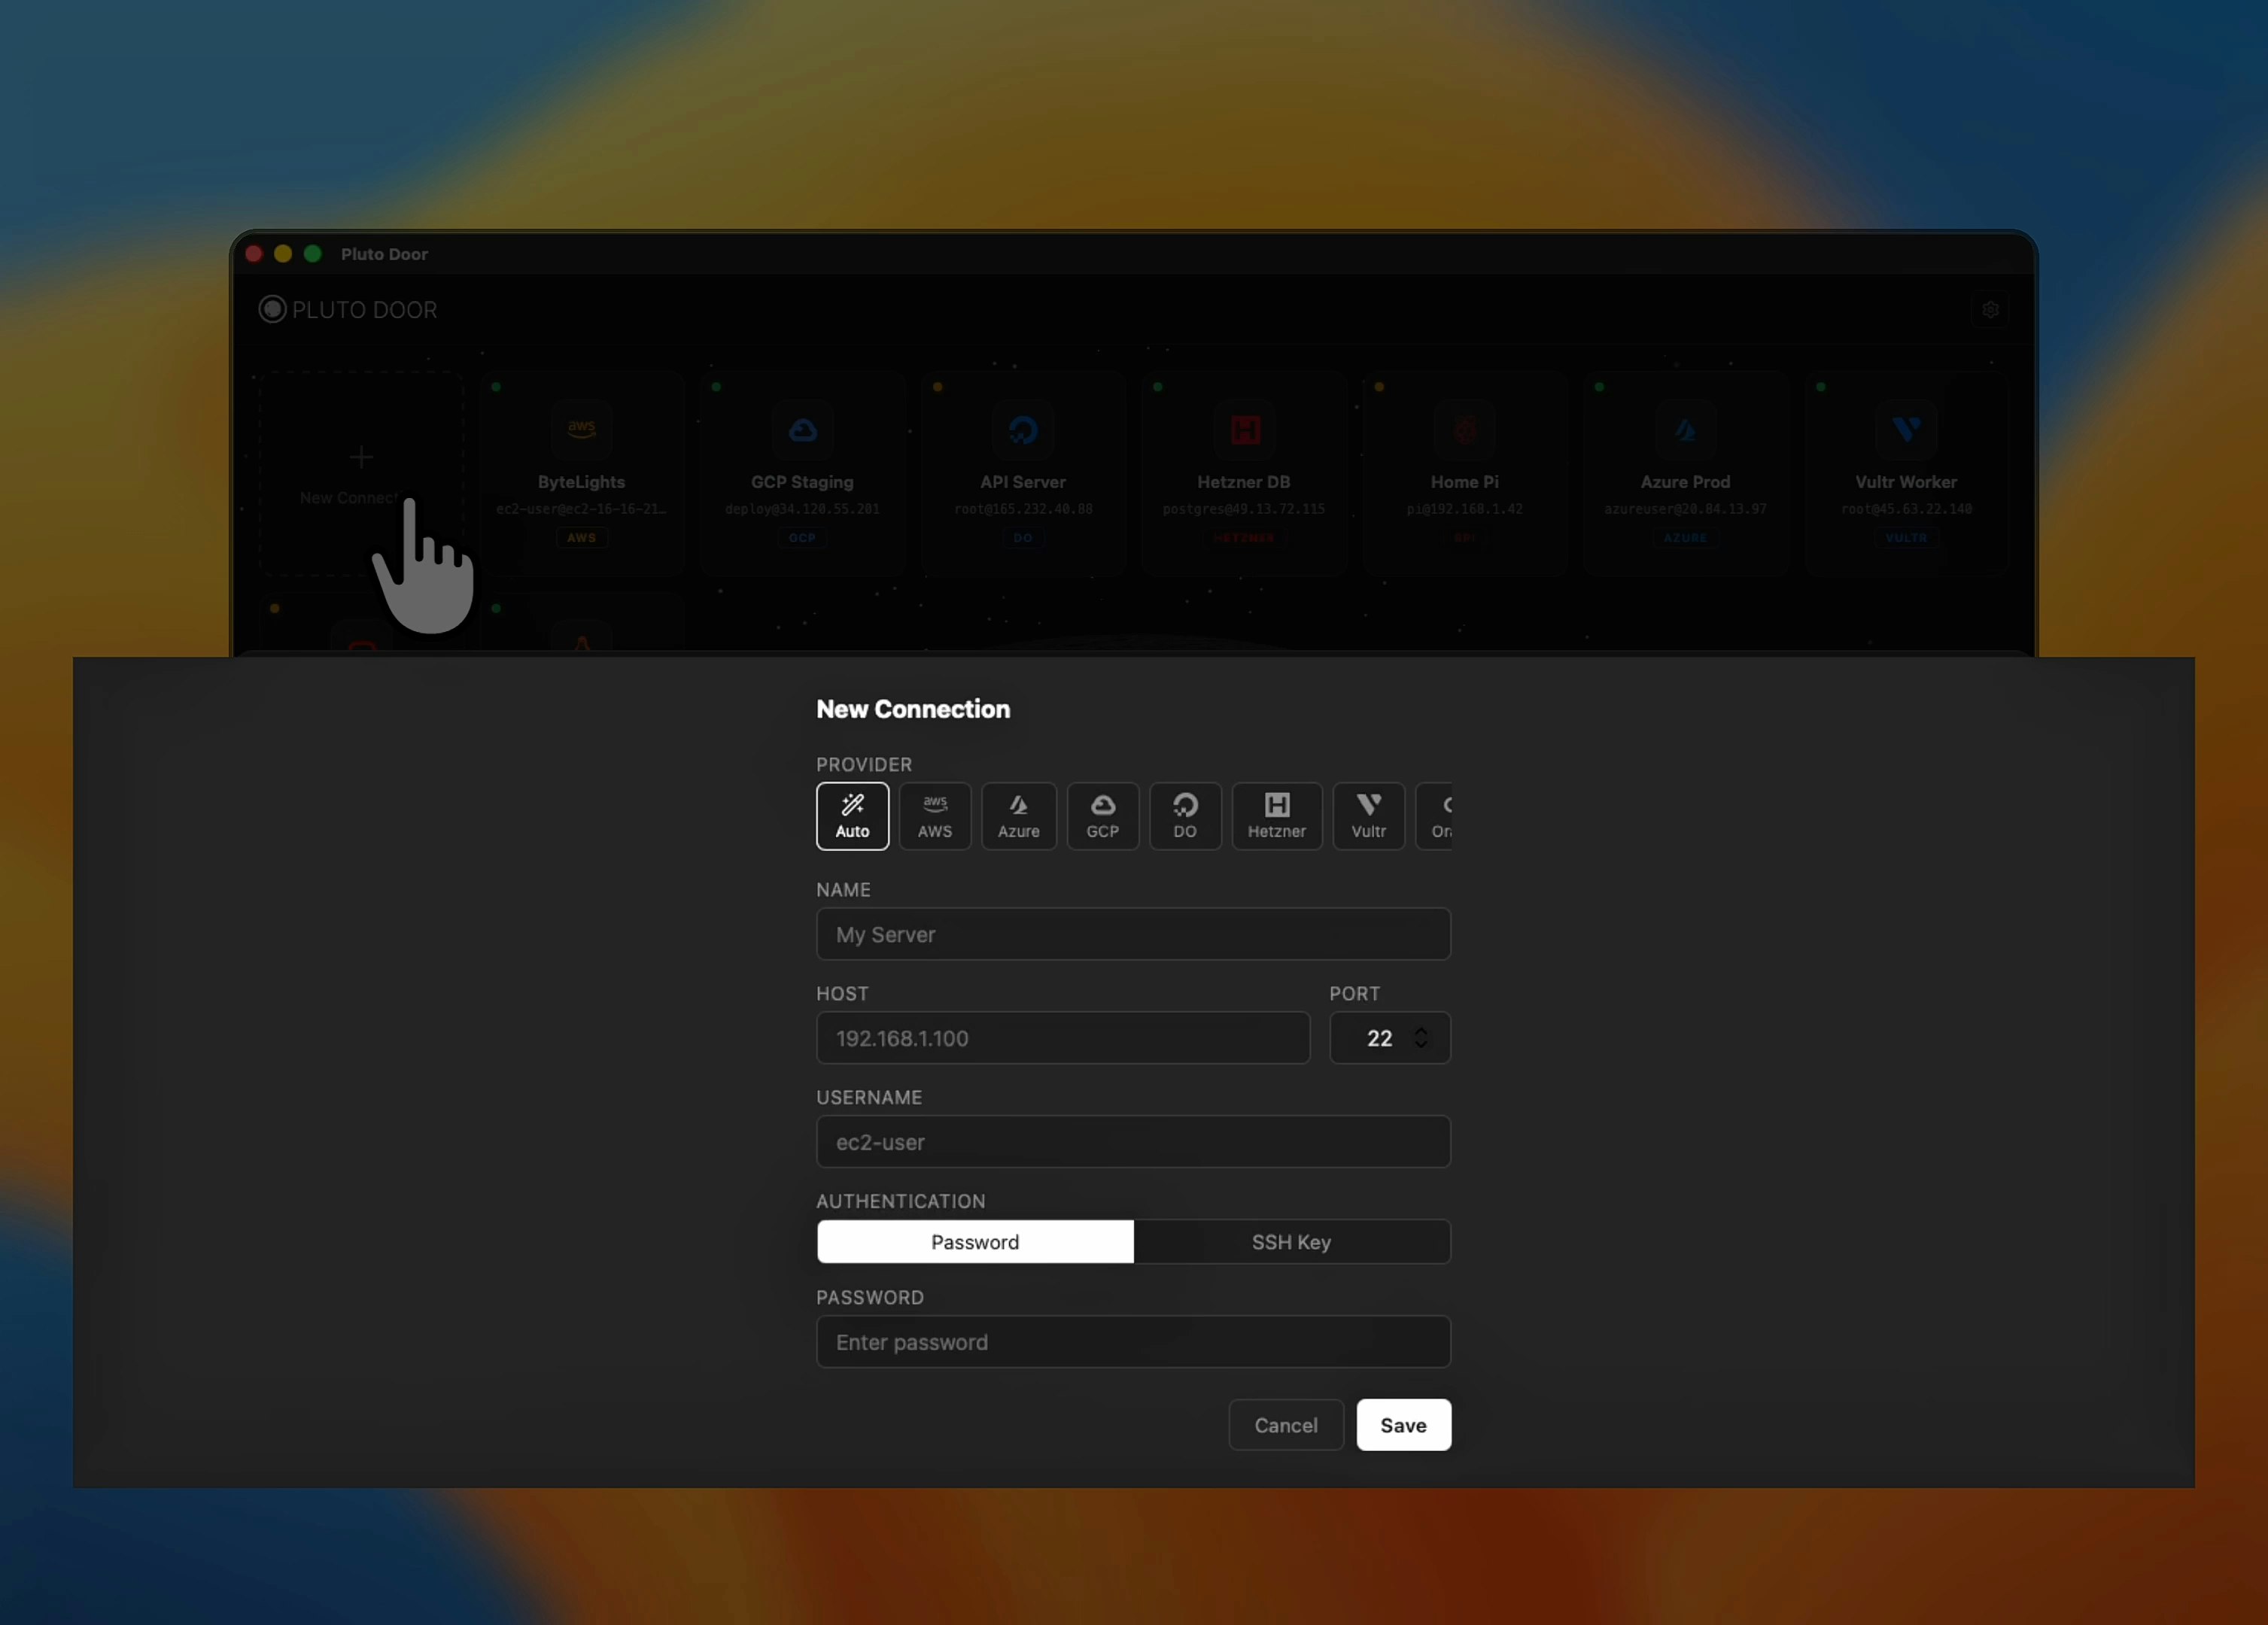2268x1625 pixels.
Task: Click the Pluto Door logo icon
Action: [x=272, y=309]
